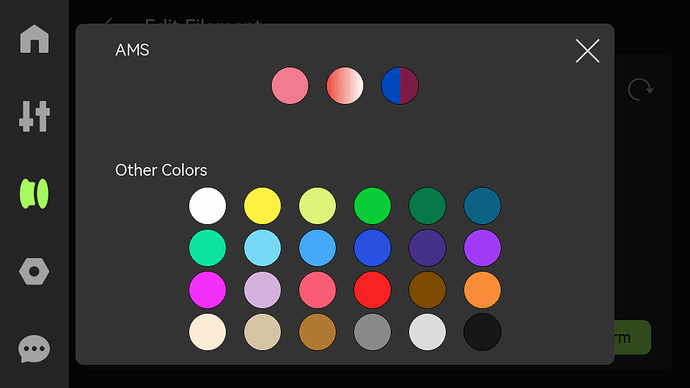Select the black swatch
This screenshot has height=388, width=690.
tap(482, 332)
